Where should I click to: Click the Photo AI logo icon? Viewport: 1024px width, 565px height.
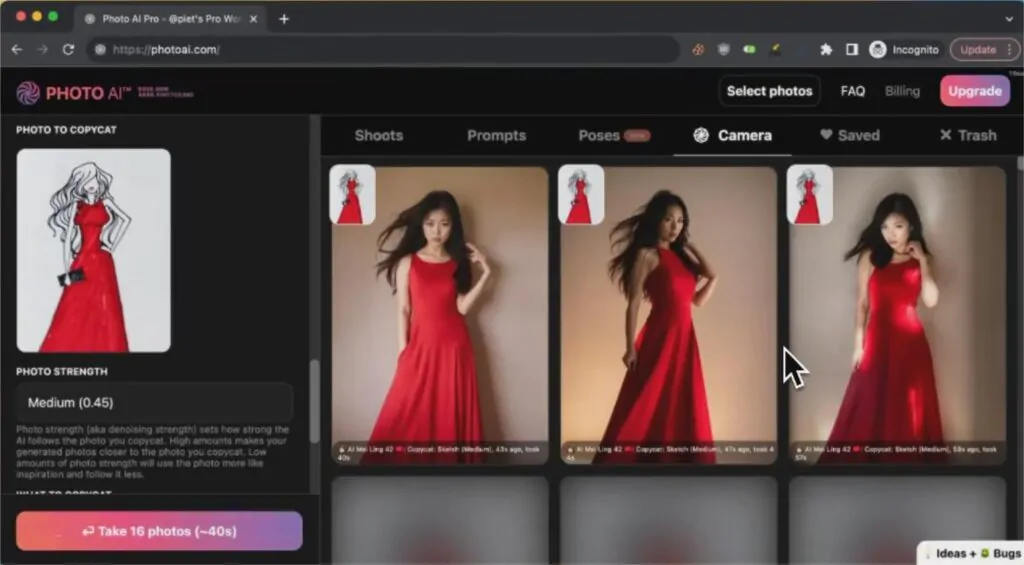28,92
